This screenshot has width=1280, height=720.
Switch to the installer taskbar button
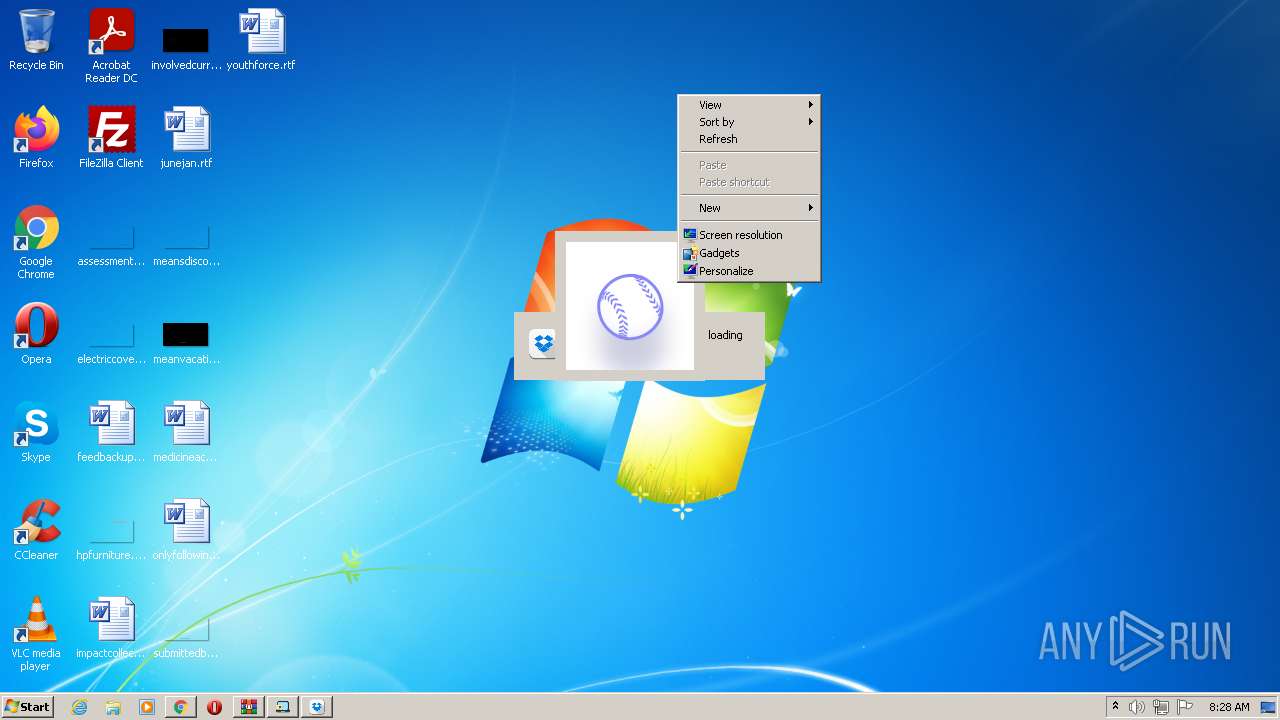[x=283, y=707]
